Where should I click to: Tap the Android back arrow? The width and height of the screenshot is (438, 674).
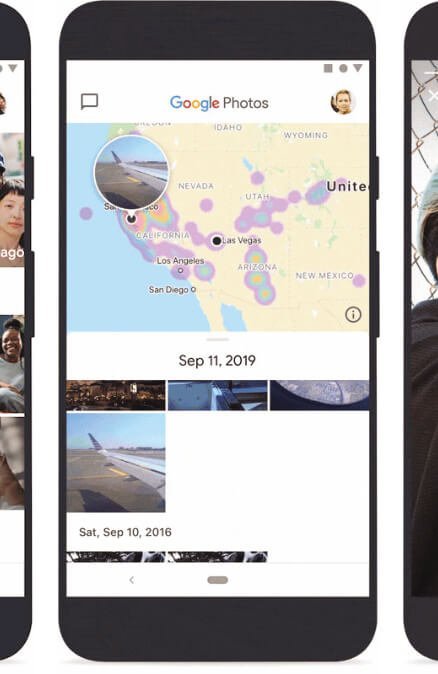click(132, 580)
